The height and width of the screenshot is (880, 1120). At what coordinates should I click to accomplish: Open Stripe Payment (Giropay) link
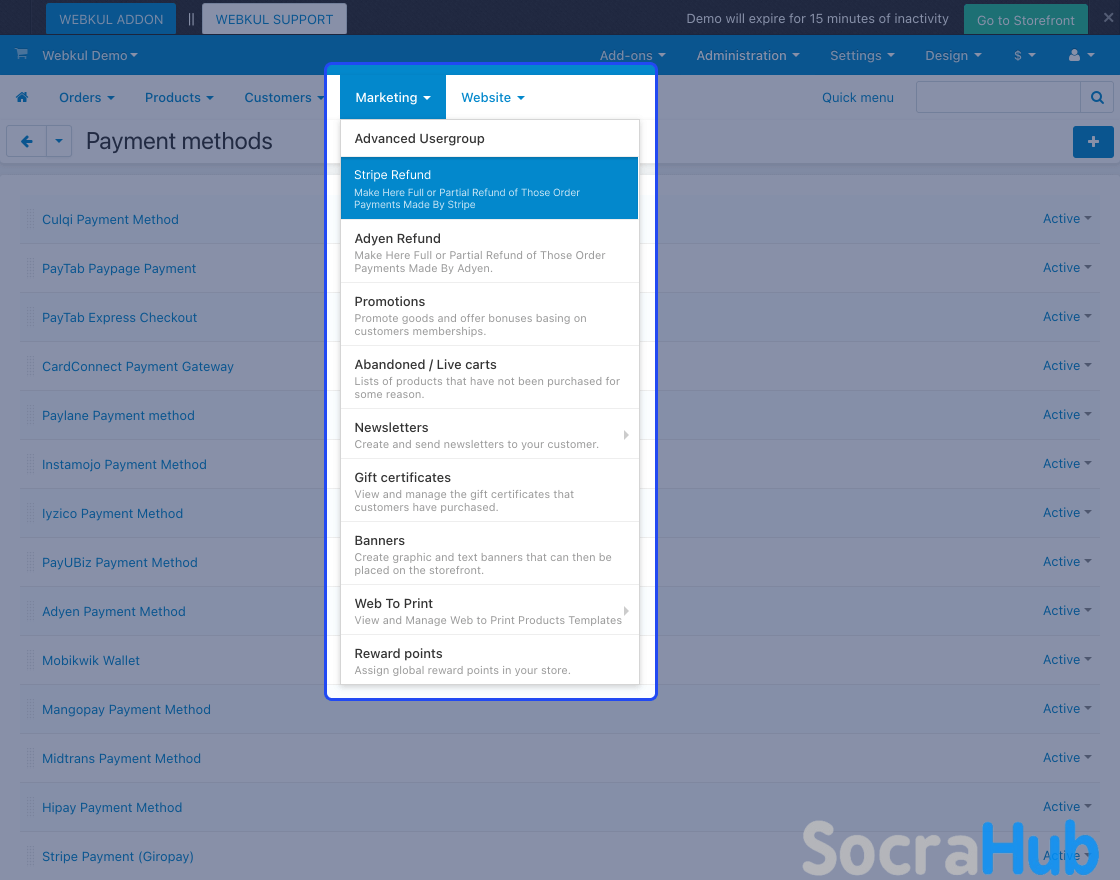click(x=118, y=856)
